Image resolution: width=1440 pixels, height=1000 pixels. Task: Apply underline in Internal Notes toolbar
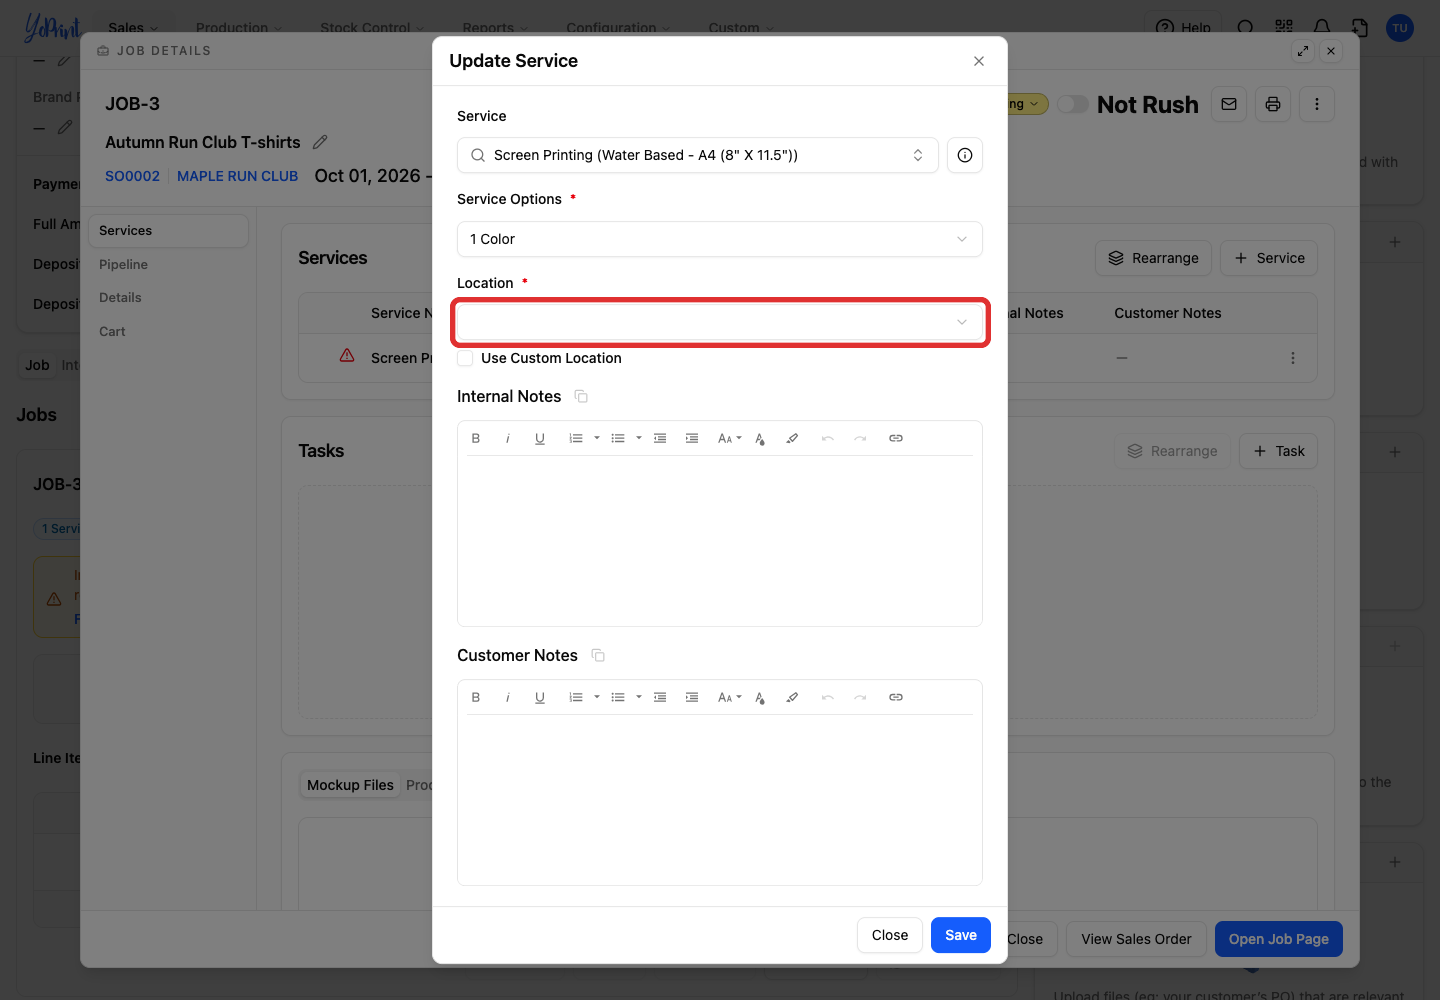point(540,438)
